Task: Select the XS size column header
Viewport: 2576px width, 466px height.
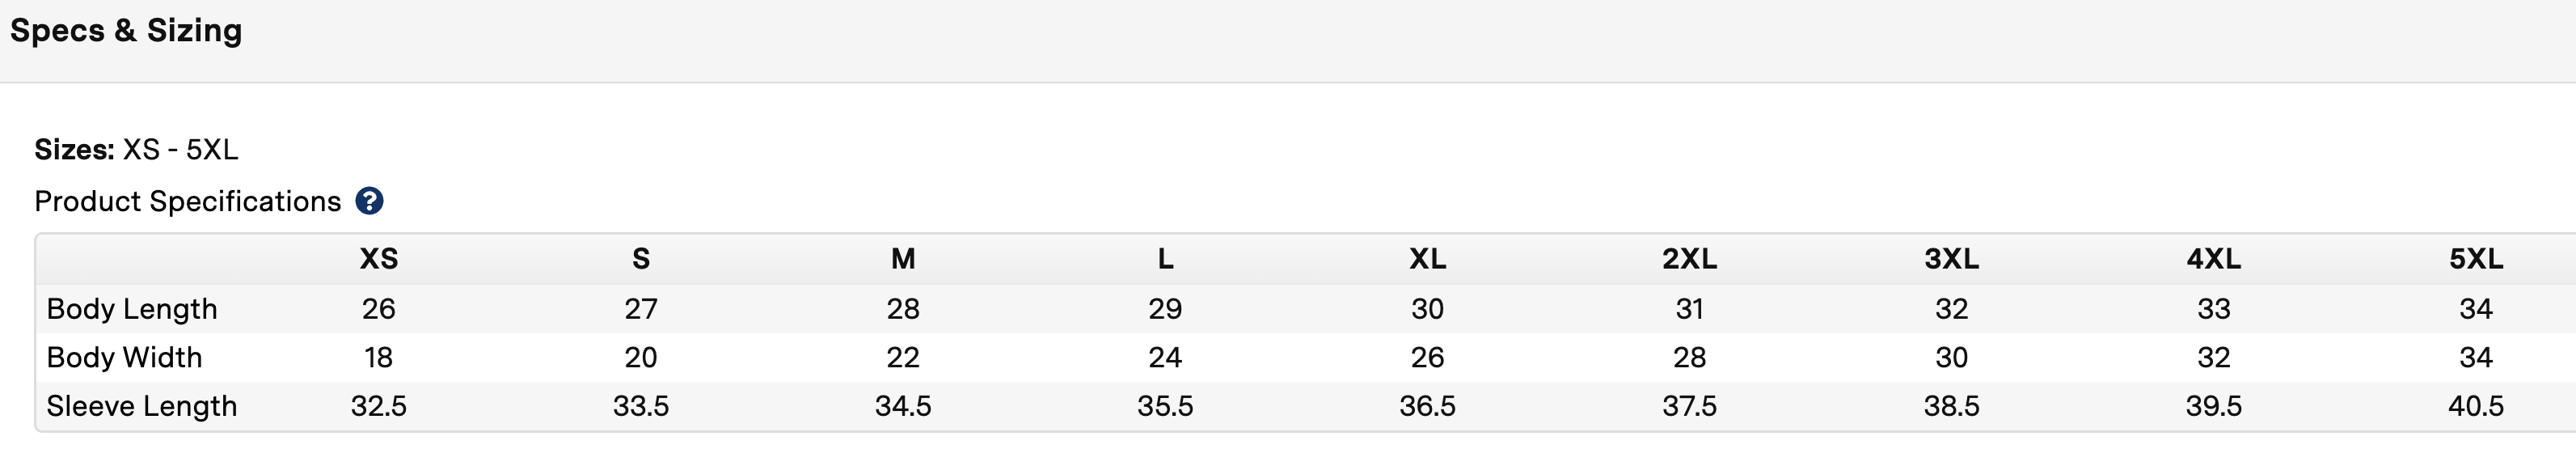Action: pyautogui.click(x=378, y=259)
